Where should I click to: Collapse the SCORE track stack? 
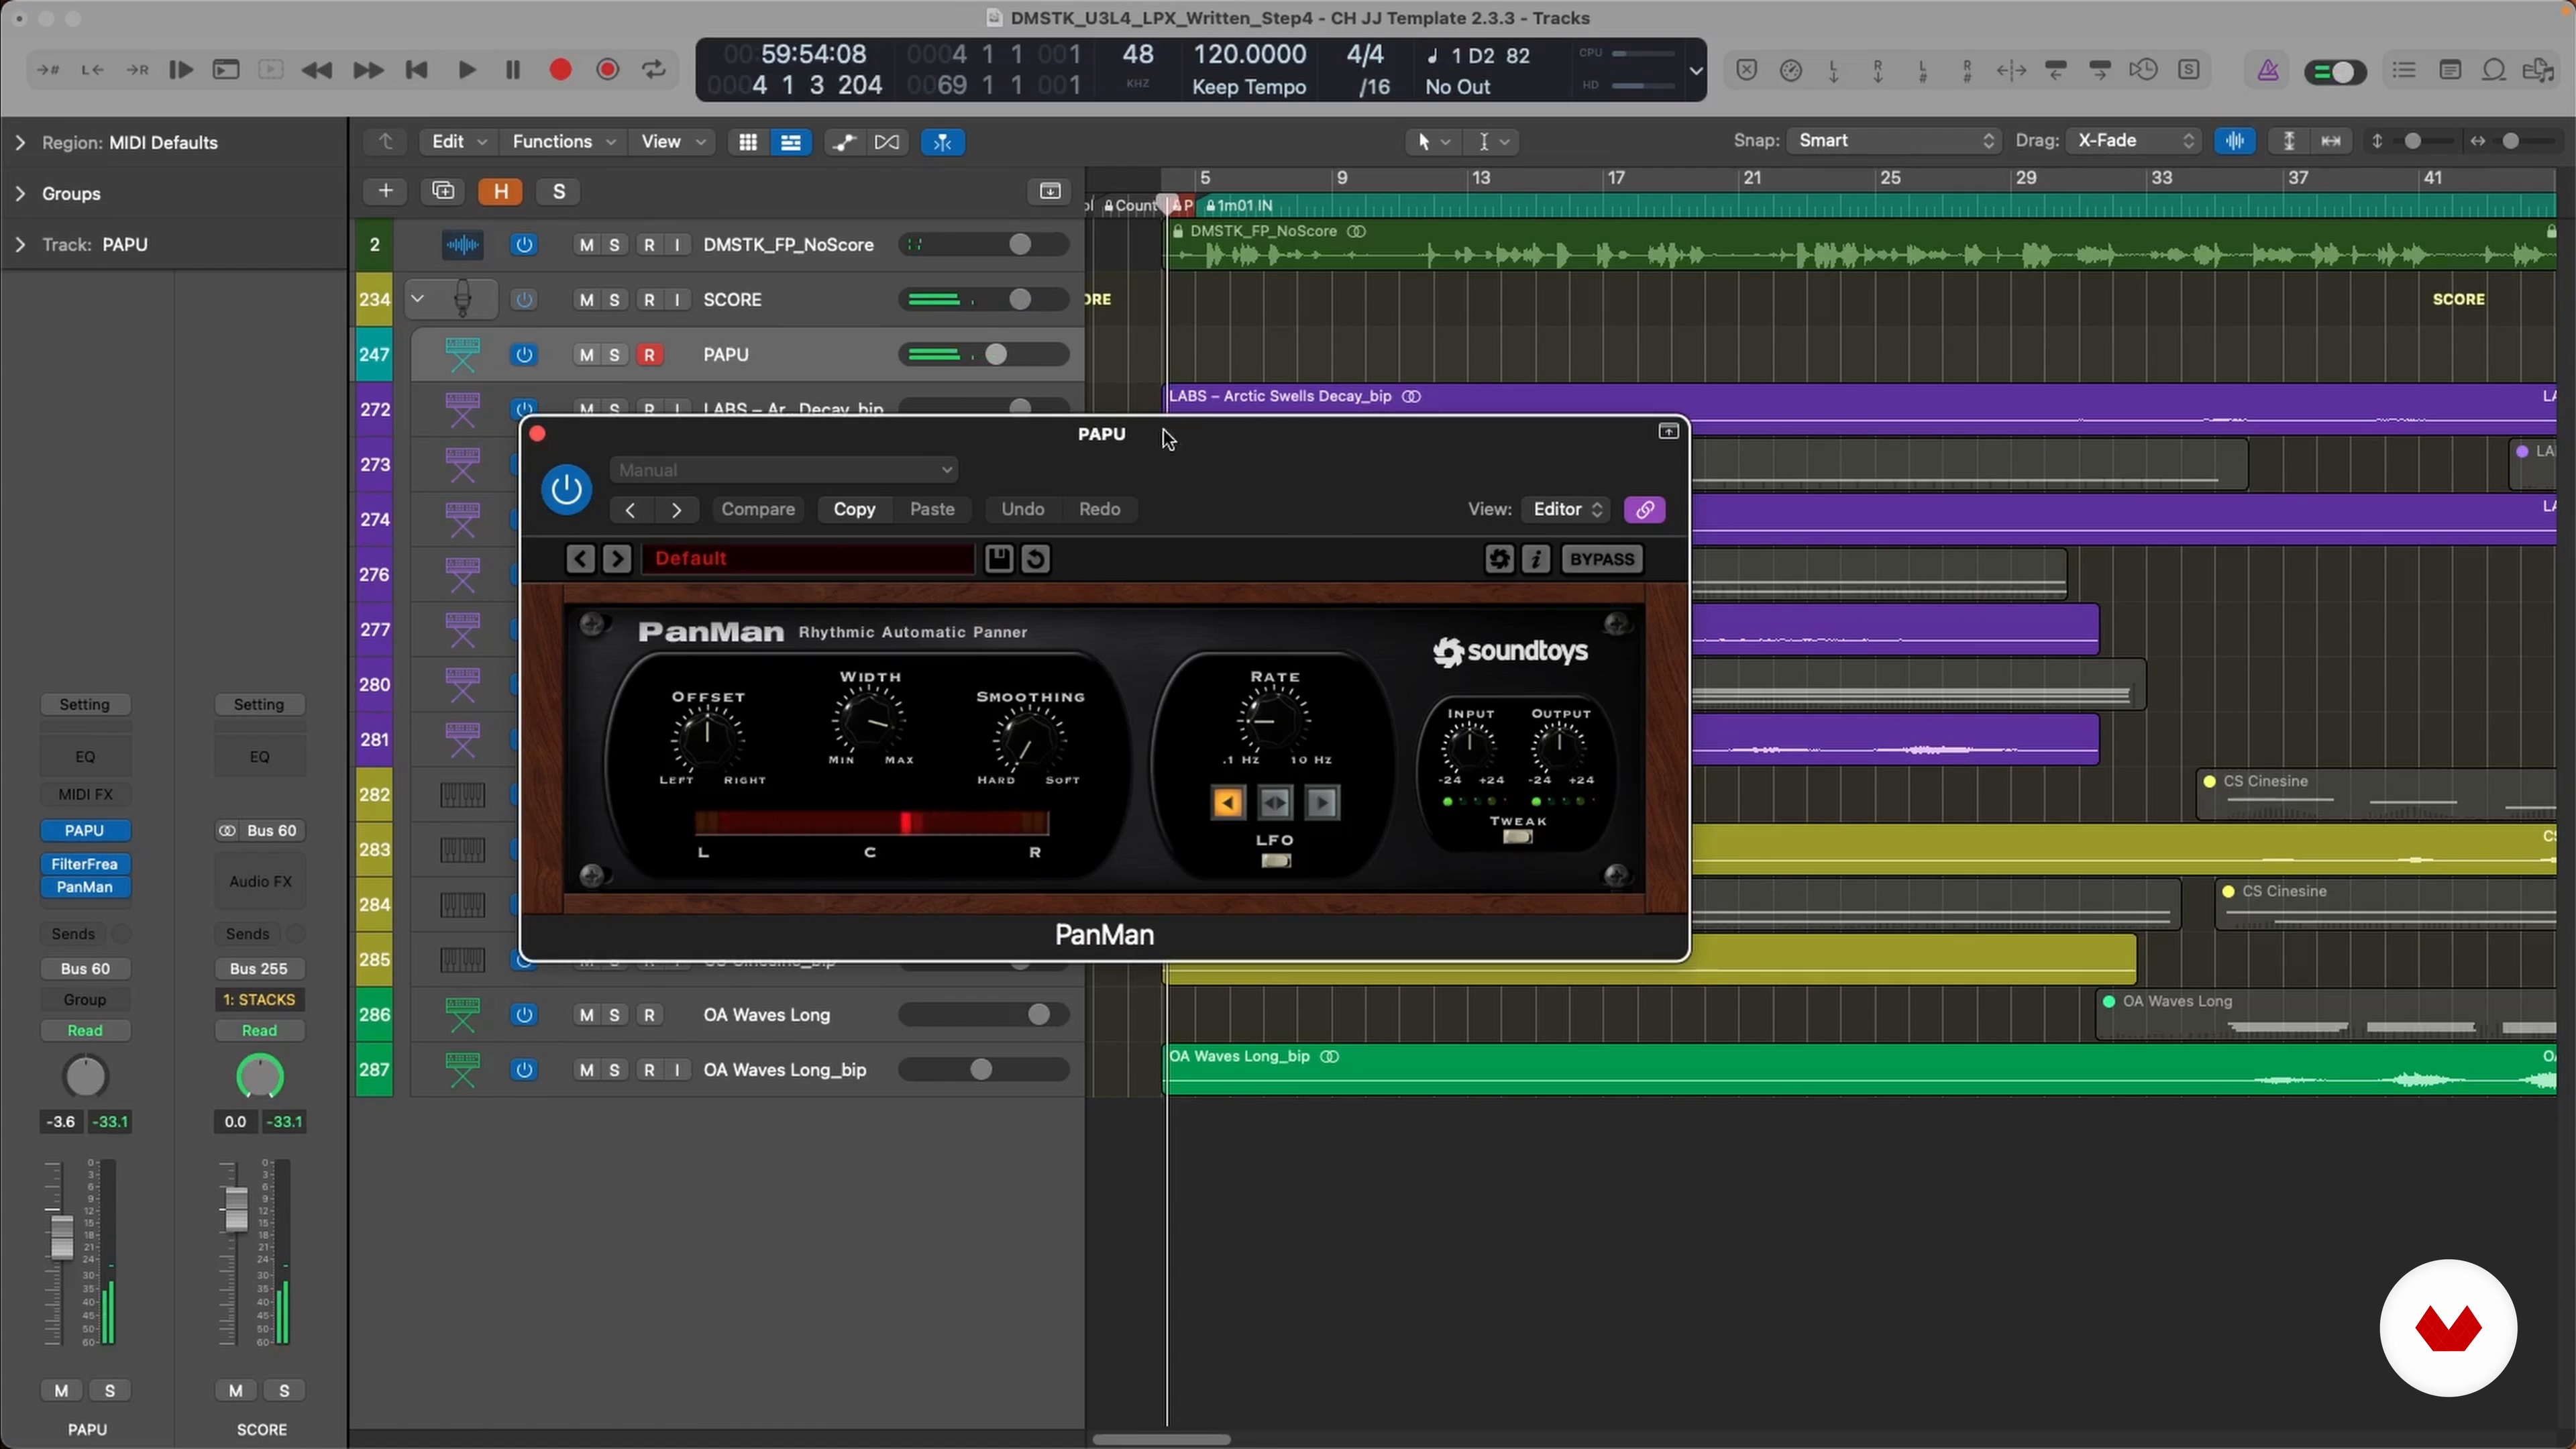(x=418, y=299)
